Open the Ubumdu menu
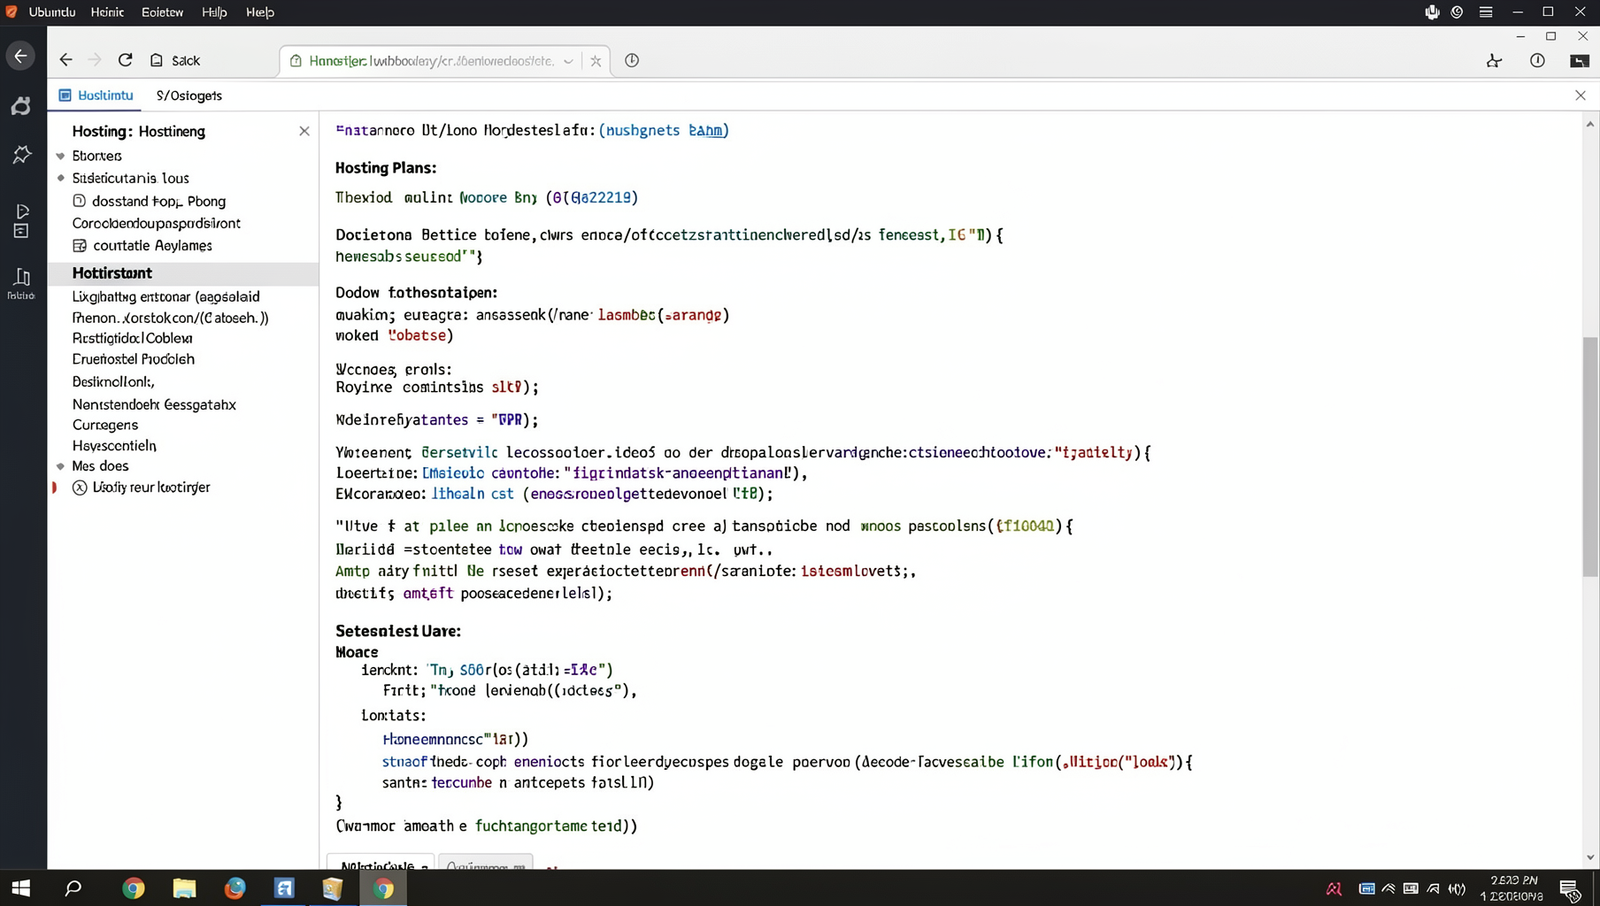Image resolution: width=1600 pixels, height=906 pixels. coord(52,12)
